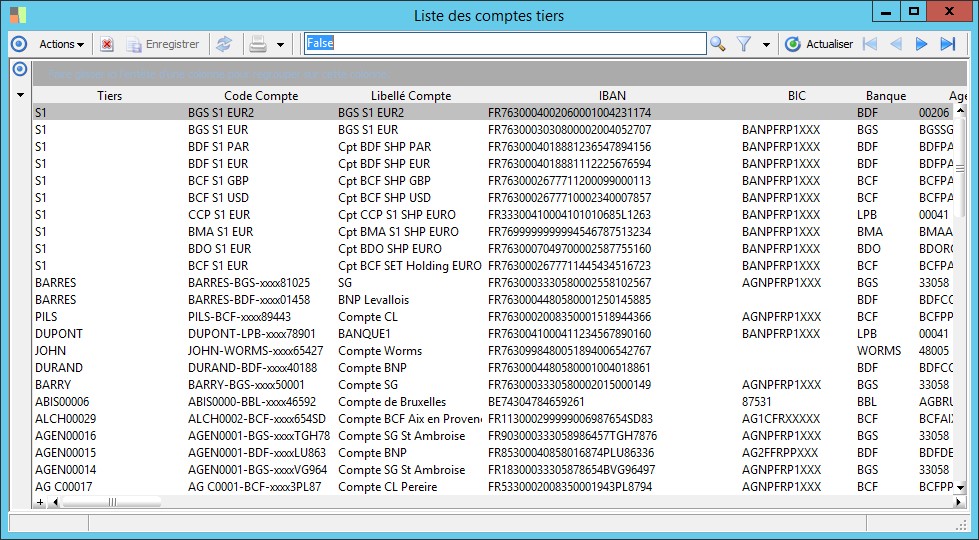
Task: Click the vertical scrollbar down arrow
Action: point(960,488)
